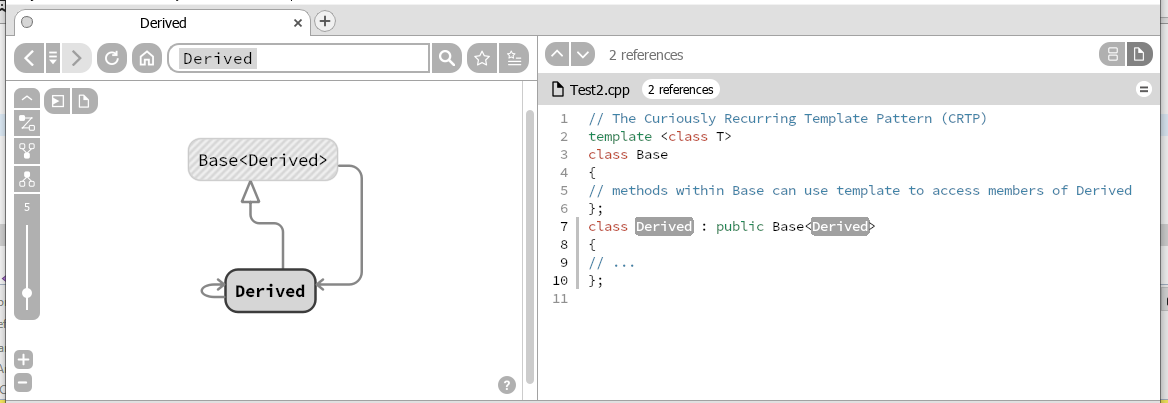Click the word Base on line 7
Screen dimensions: 1168x403
point(788,226)
